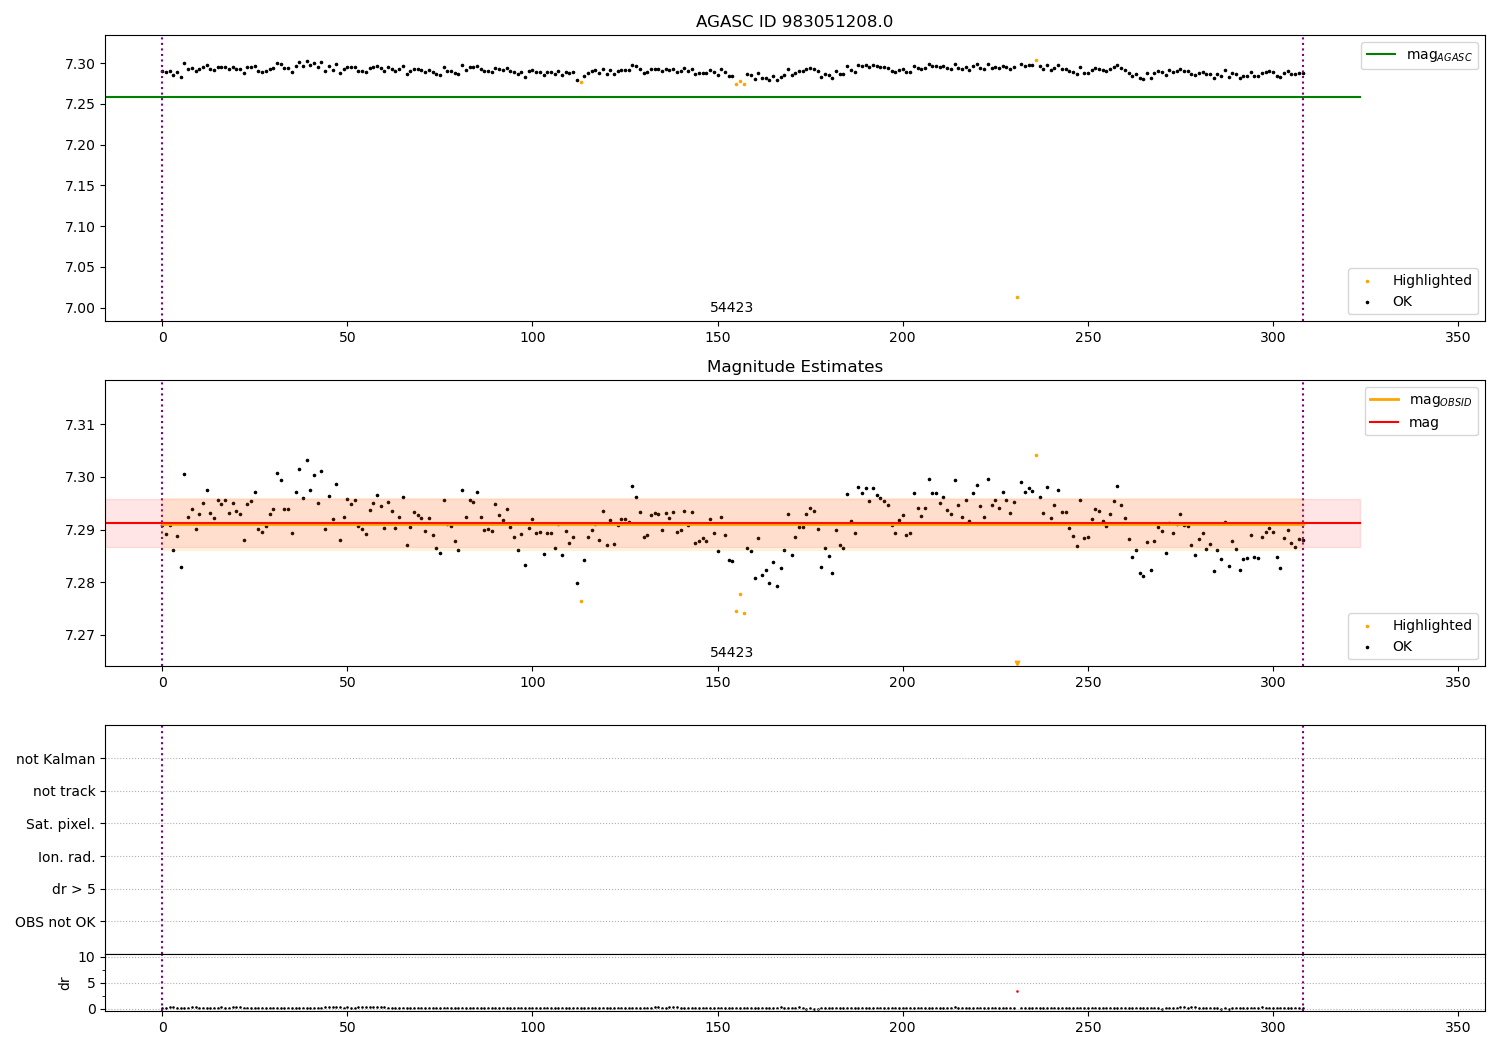Viewport: 1500px width, 1050px height.
Task: Click the '7.15' y-tick in the top panel
Action: [x=79, y=186]
